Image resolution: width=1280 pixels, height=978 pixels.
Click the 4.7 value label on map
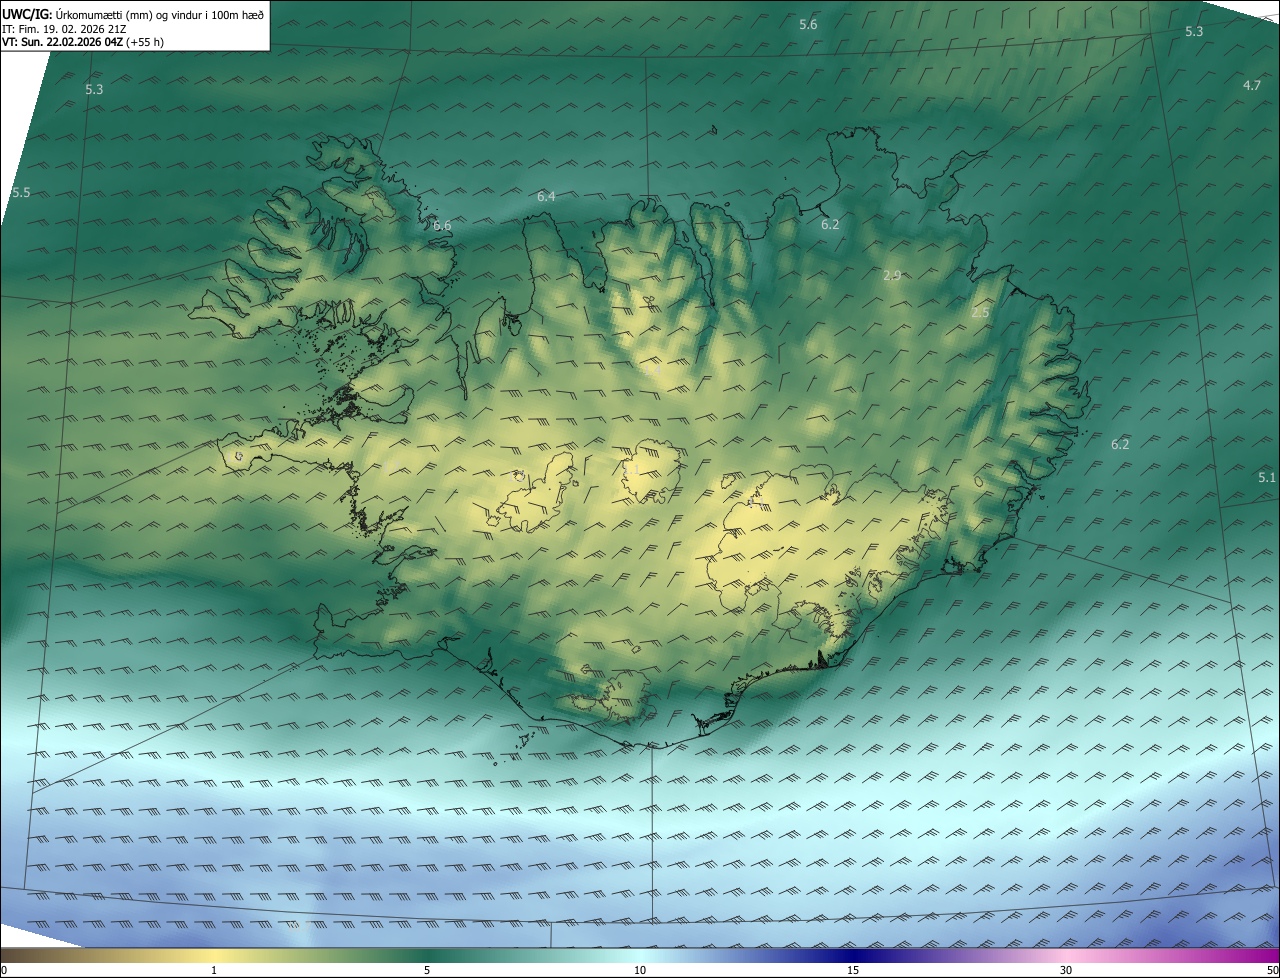point(1251,85)
